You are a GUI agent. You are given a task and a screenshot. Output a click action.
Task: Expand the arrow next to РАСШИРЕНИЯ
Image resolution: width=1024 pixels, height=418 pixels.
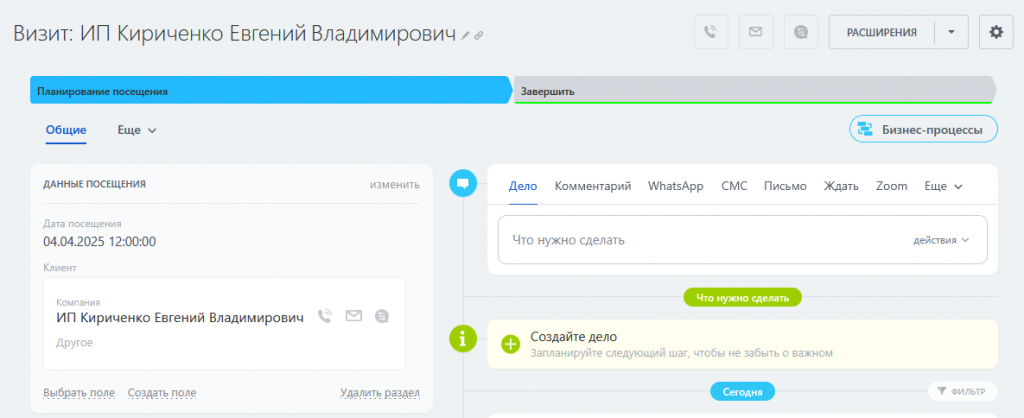coord(951,32)
